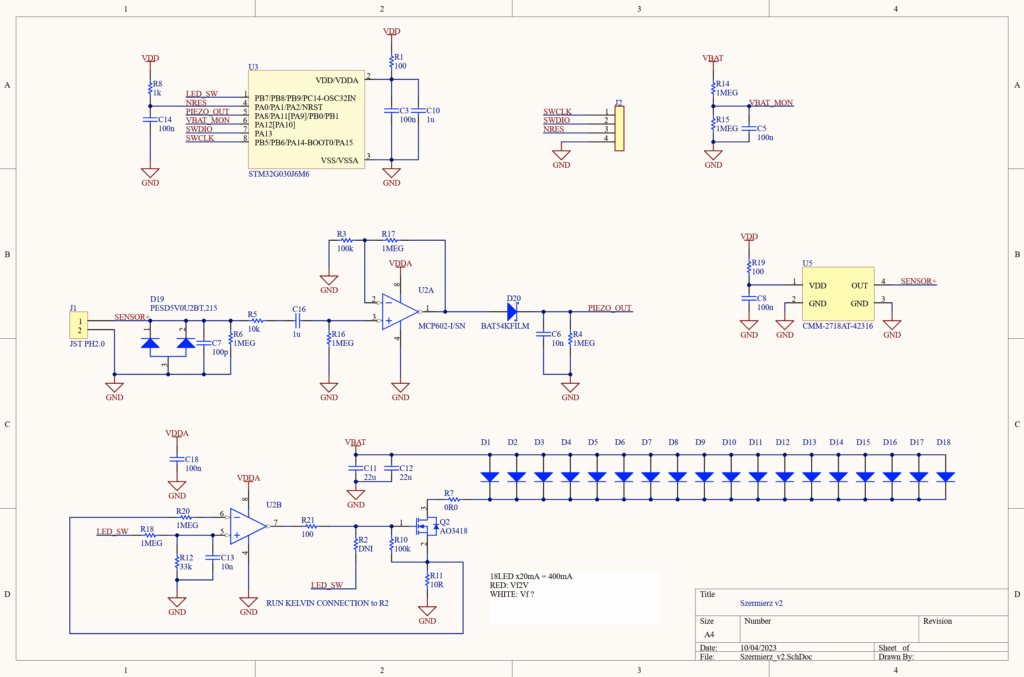The image size is (1024, 677).
Task: Click the SENSOR+ net label at U5 output
Action: point(918,282)
